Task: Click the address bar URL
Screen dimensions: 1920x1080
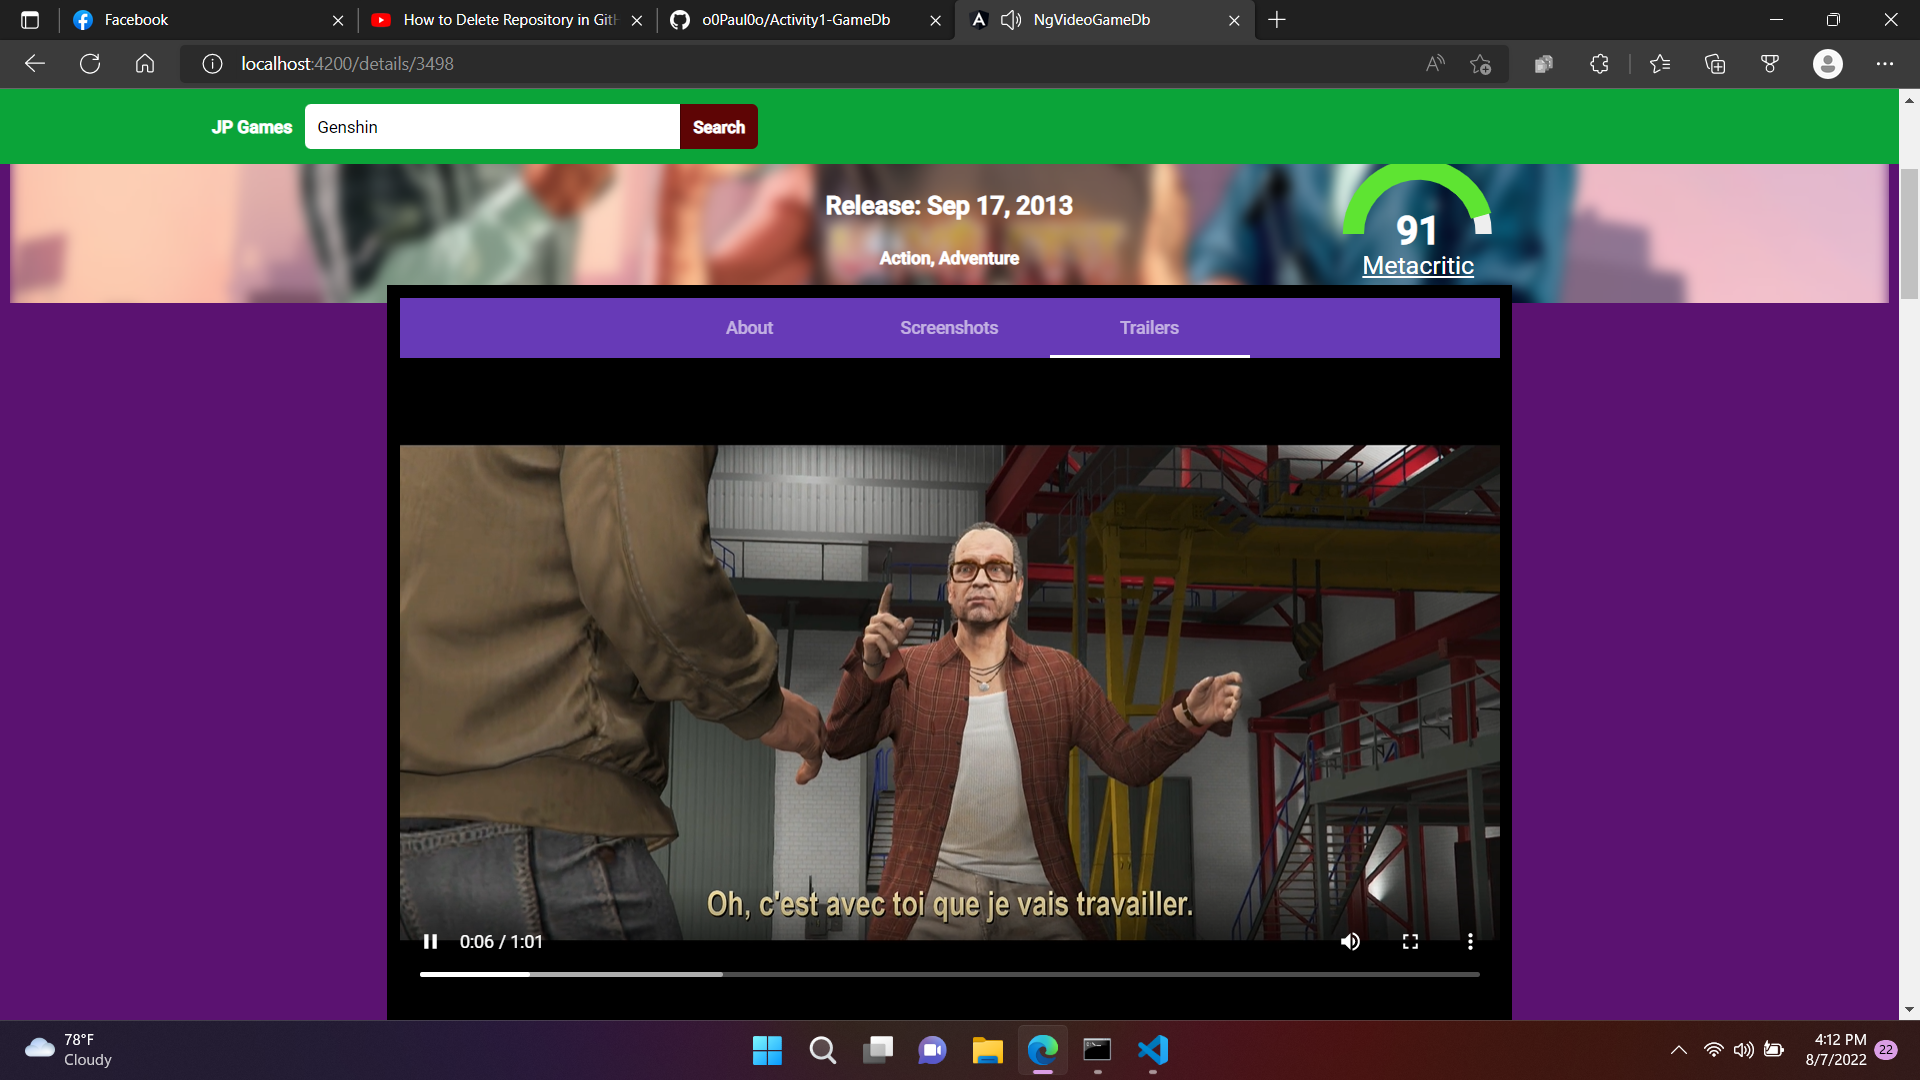Action: [347, 64]
